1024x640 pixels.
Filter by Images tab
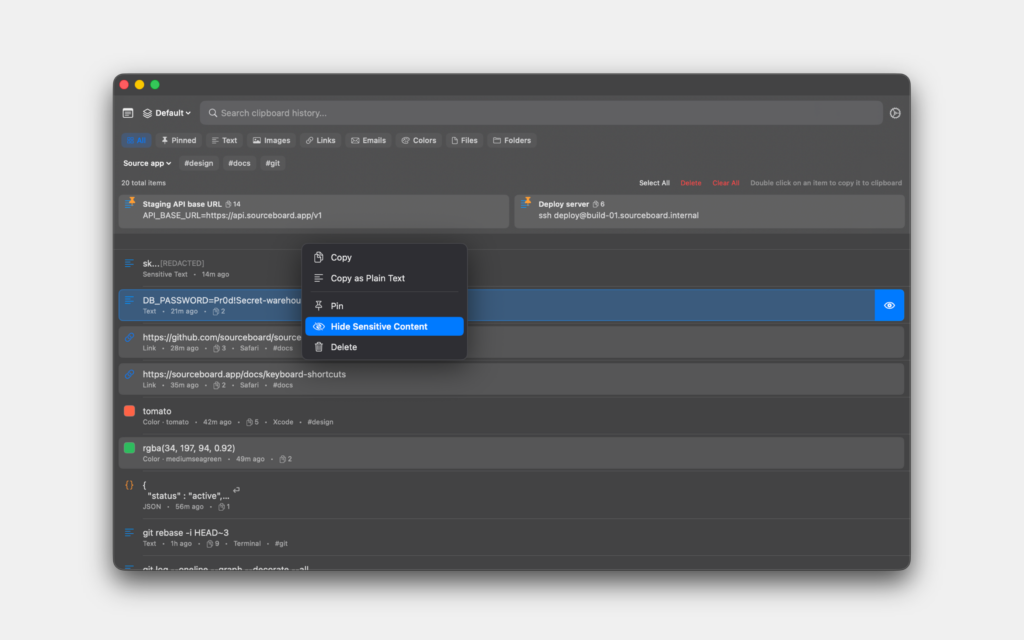point(272,140)
